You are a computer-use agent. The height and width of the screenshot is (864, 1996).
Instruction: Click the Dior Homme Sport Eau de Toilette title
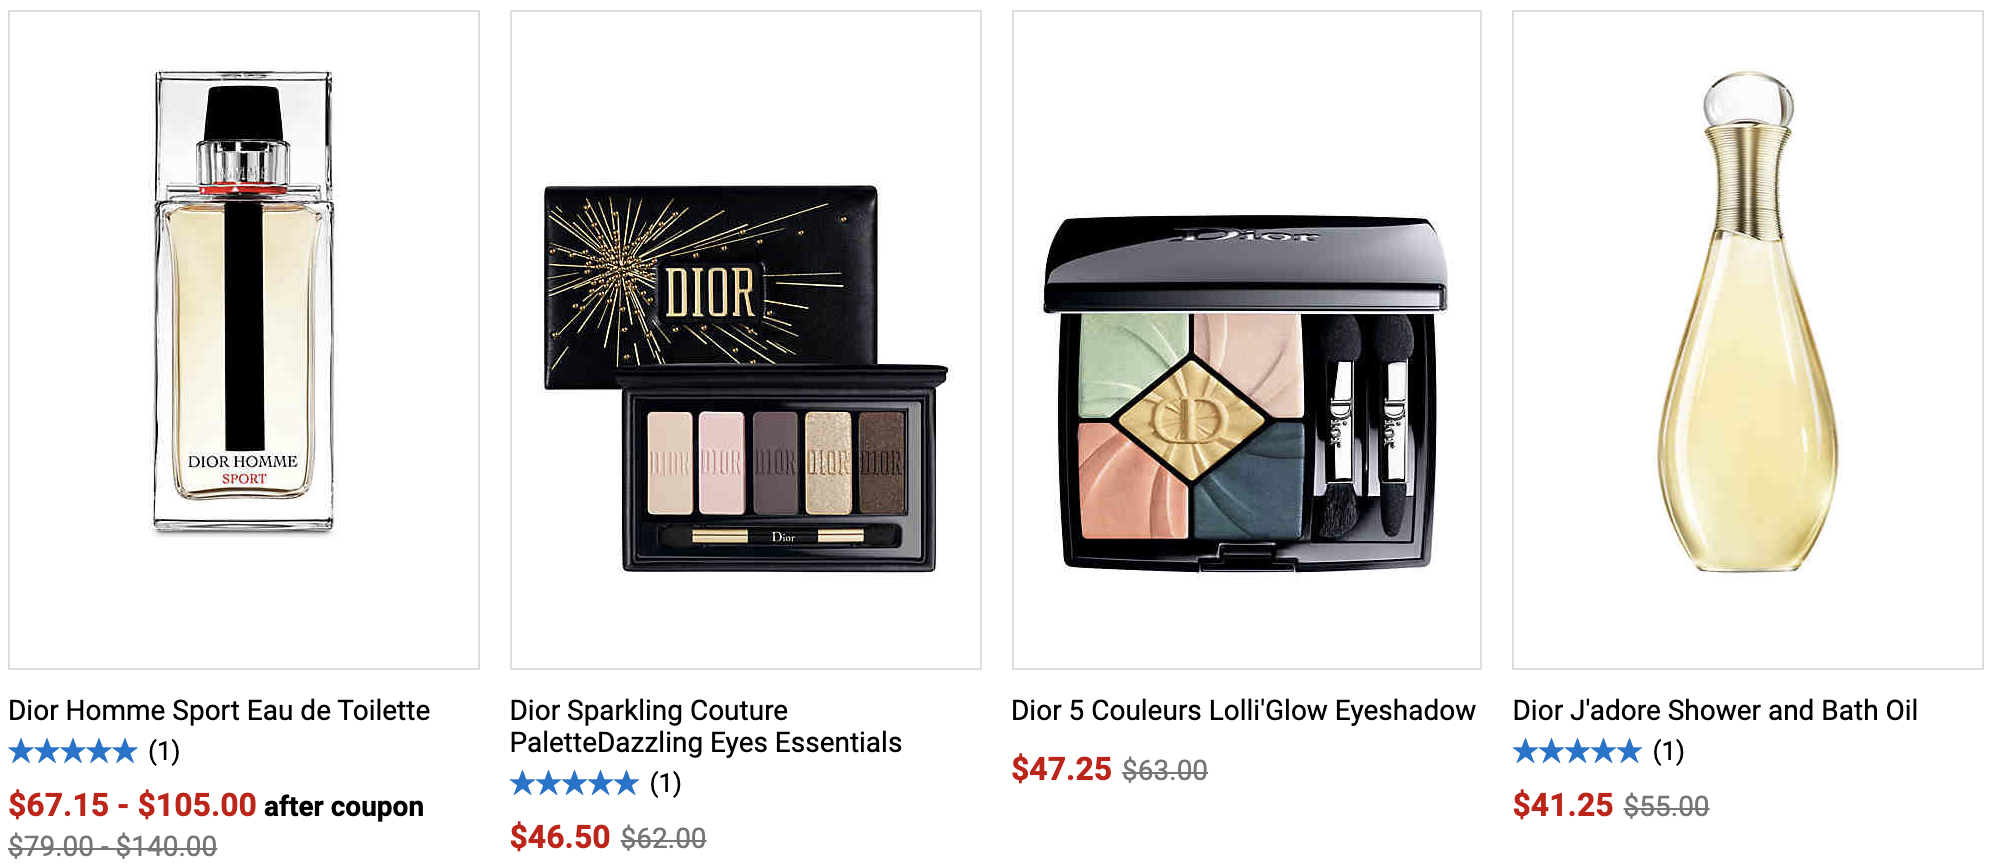[219, 710]
